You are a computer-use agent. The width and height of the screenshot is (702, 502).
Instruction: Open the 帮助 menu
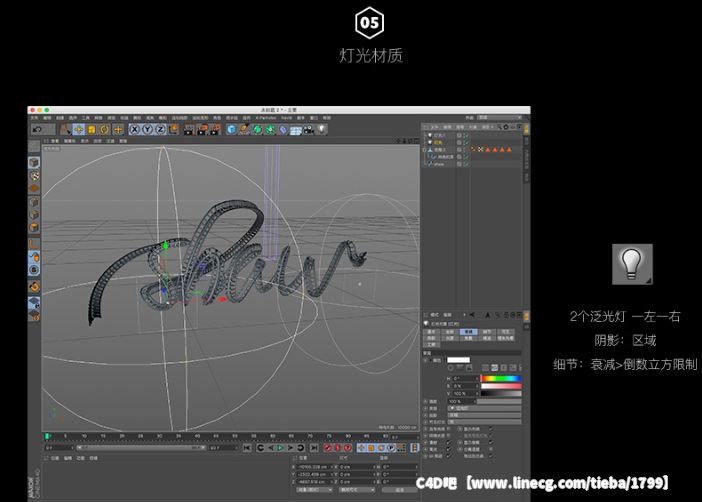pos(327,118)
